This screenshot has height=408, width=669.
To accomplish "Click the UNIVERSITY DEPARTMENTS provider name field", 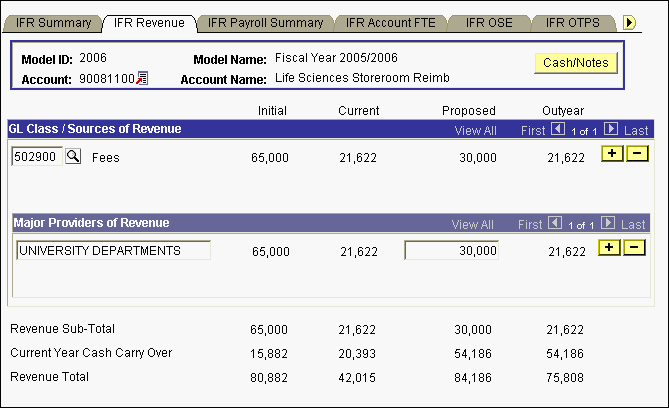I will click(113, 250).
